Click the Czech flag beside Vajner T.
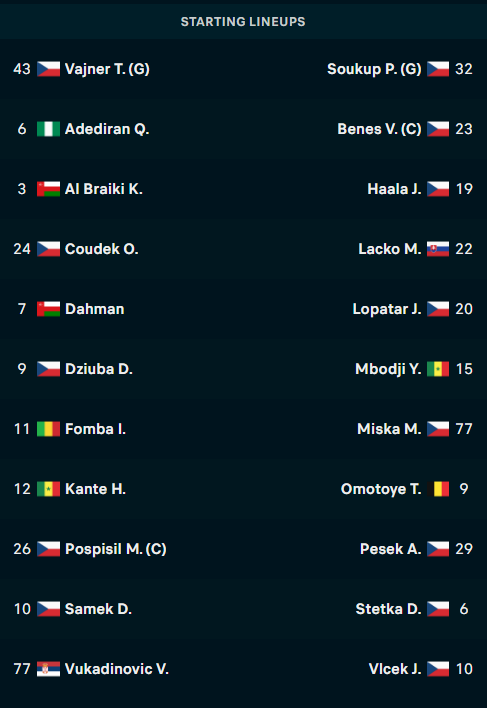 coord(48,69)
